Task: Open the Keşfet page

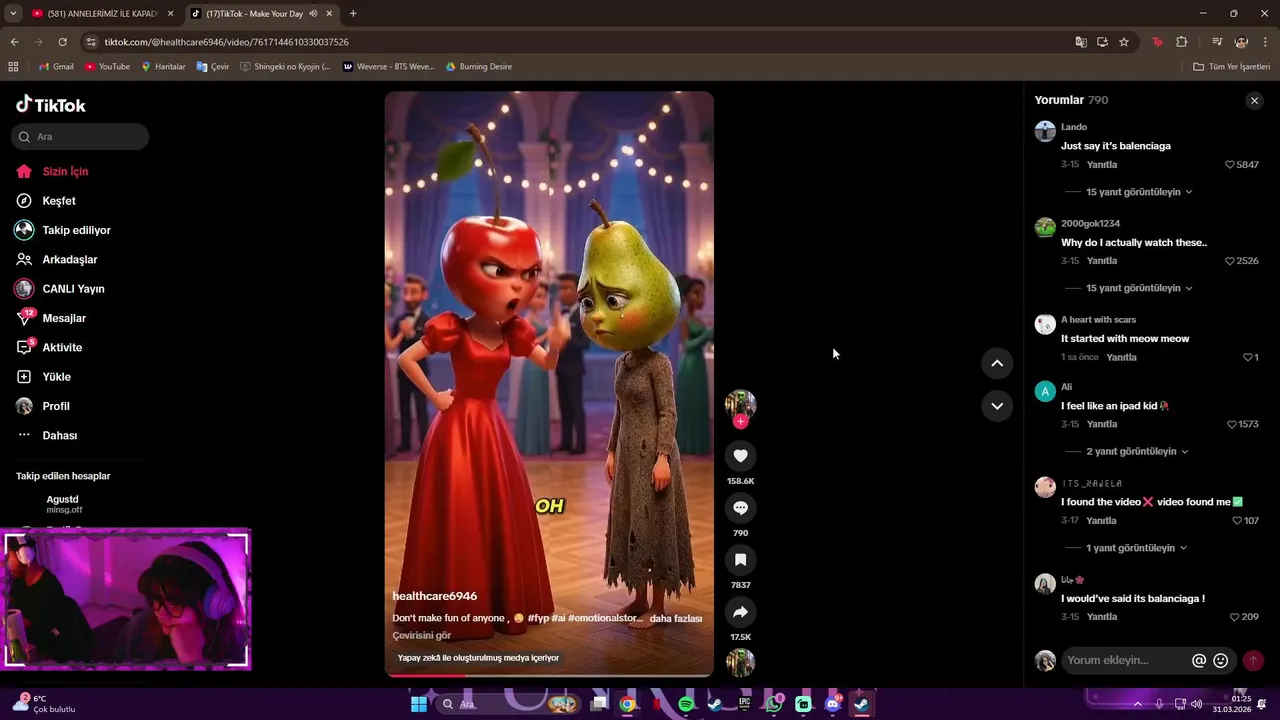Action: pyautogui.click(x=58, y=201)
